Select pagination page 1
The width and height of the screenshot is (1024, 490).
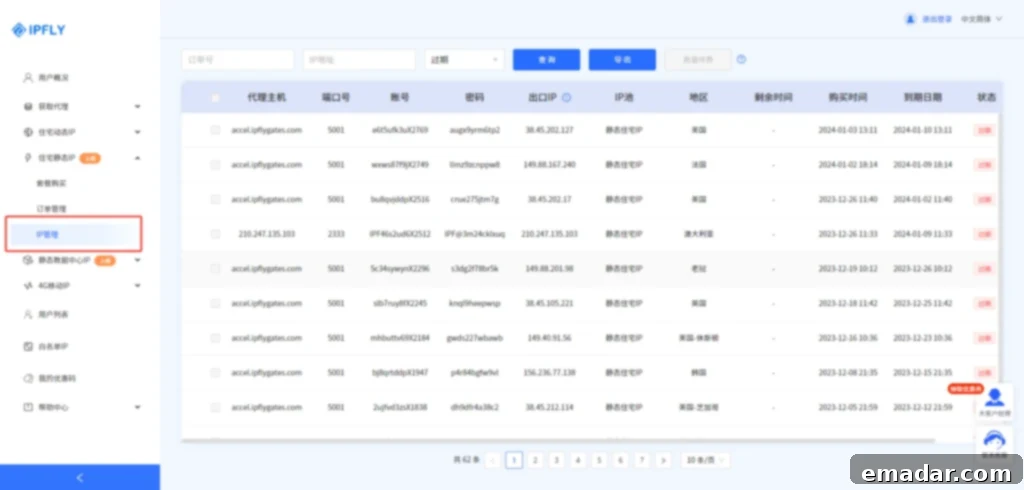tap(515, 461)
